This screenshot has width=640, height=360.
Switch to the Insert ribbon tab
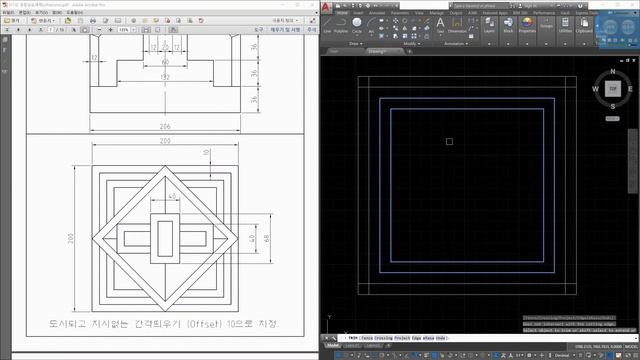coord(358,13)
